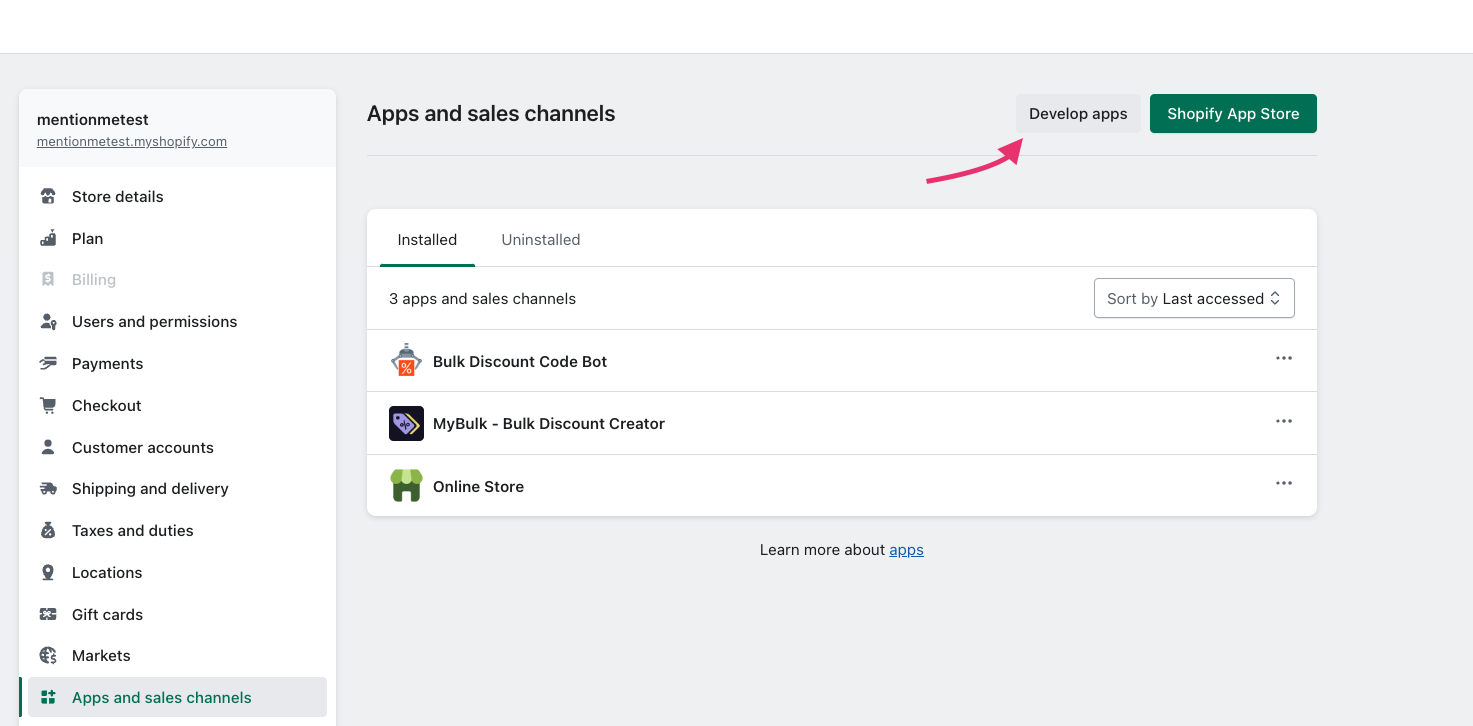
Task: Click the Taxes and duties icon
Action: [48, 530]
